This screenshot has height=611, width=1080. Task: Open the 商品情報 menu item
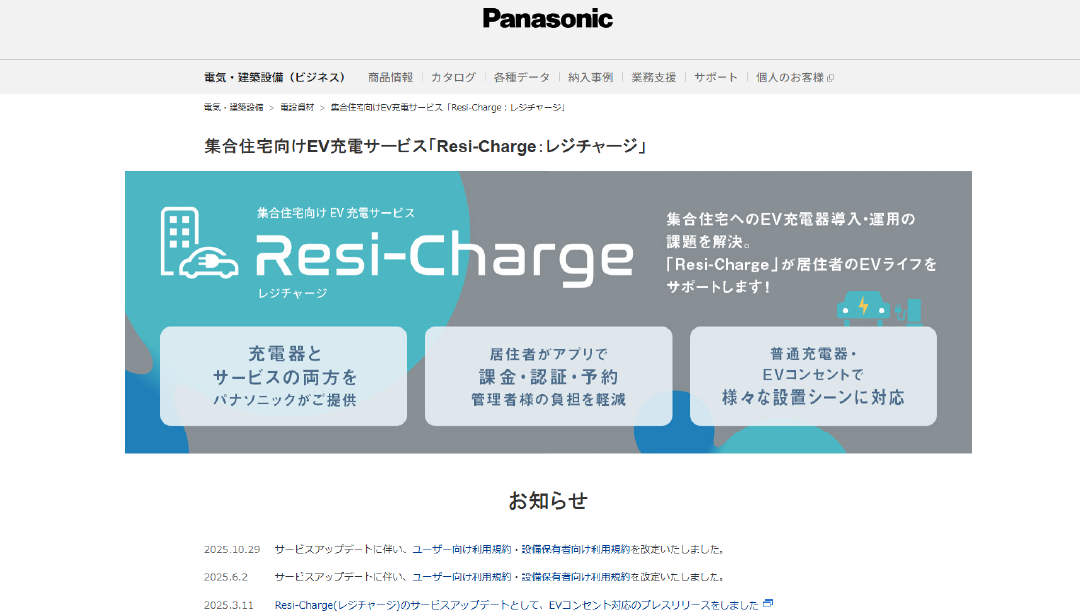coord(391,76)
